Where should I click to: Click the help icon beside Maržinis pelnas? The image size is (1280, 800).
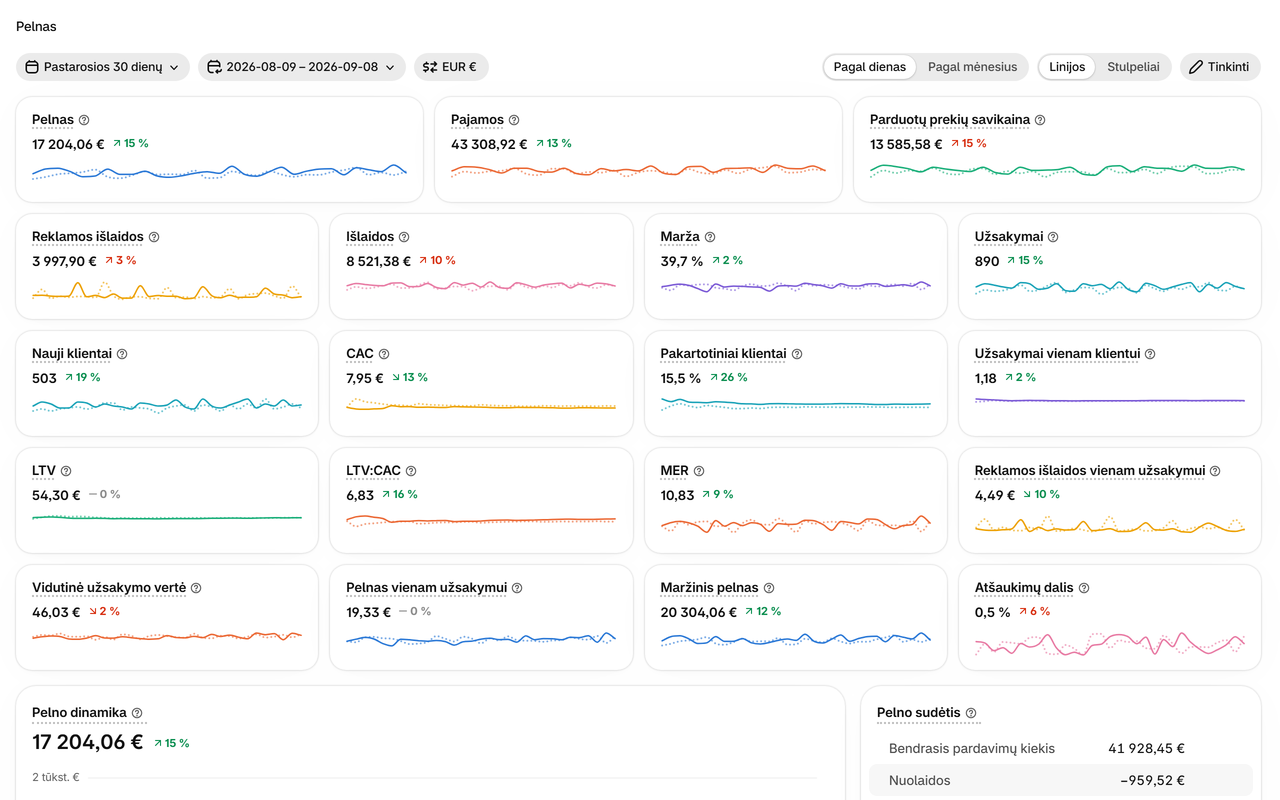click(769, 588)
